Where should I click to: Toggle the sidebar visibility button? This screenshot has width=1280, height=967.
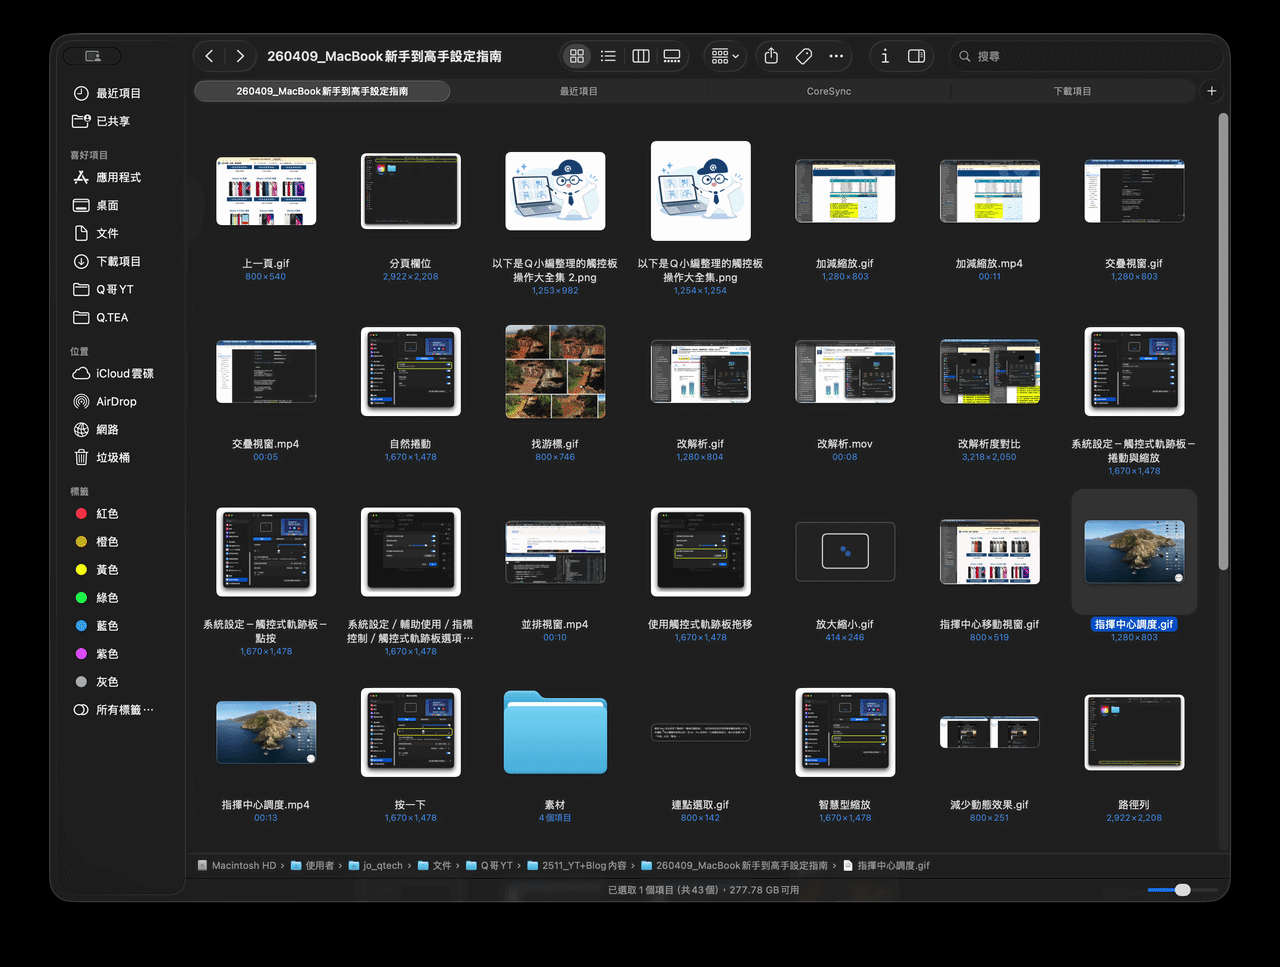(x=92, y=56)
